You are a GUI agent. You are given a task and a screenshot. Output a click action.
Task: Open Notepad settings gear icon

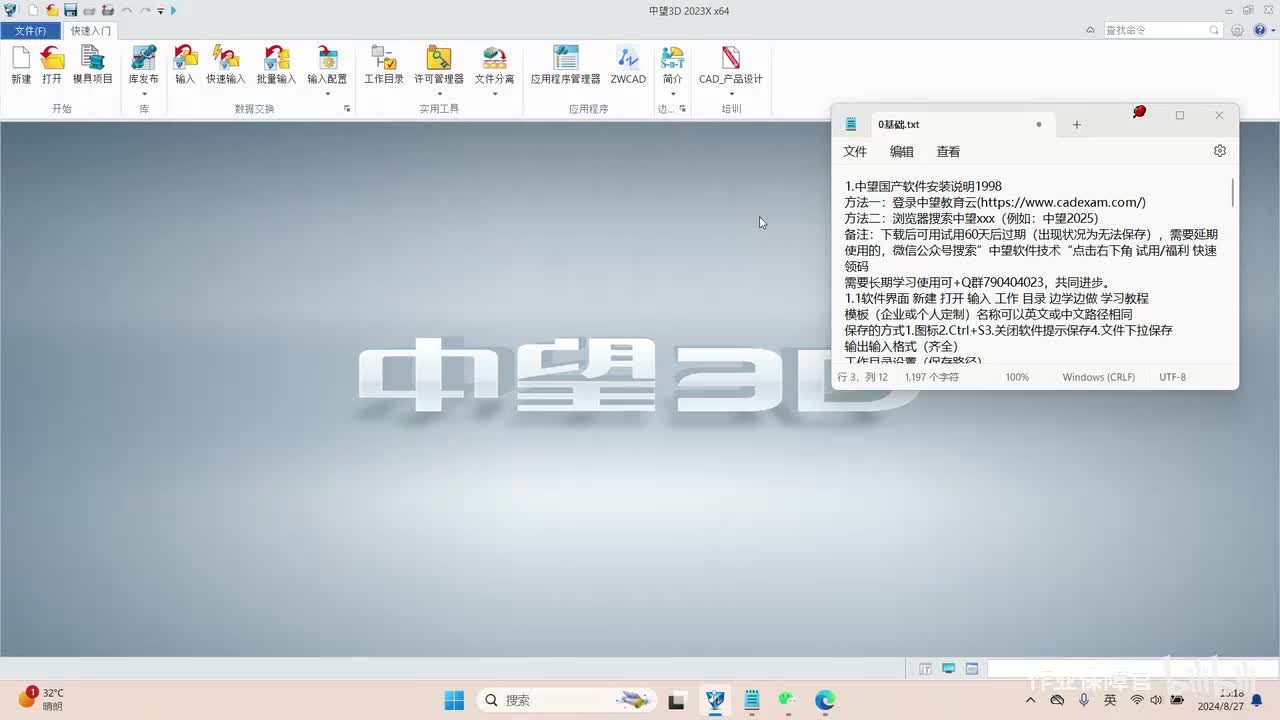[1220, 151]
